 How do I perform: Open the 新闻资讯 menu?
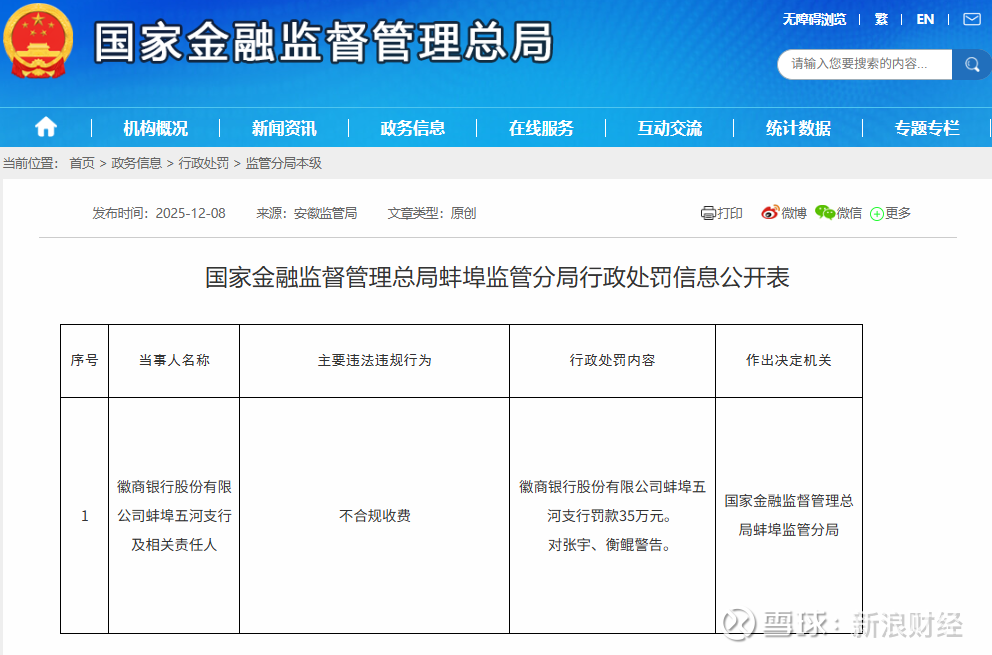coord(284,128)
